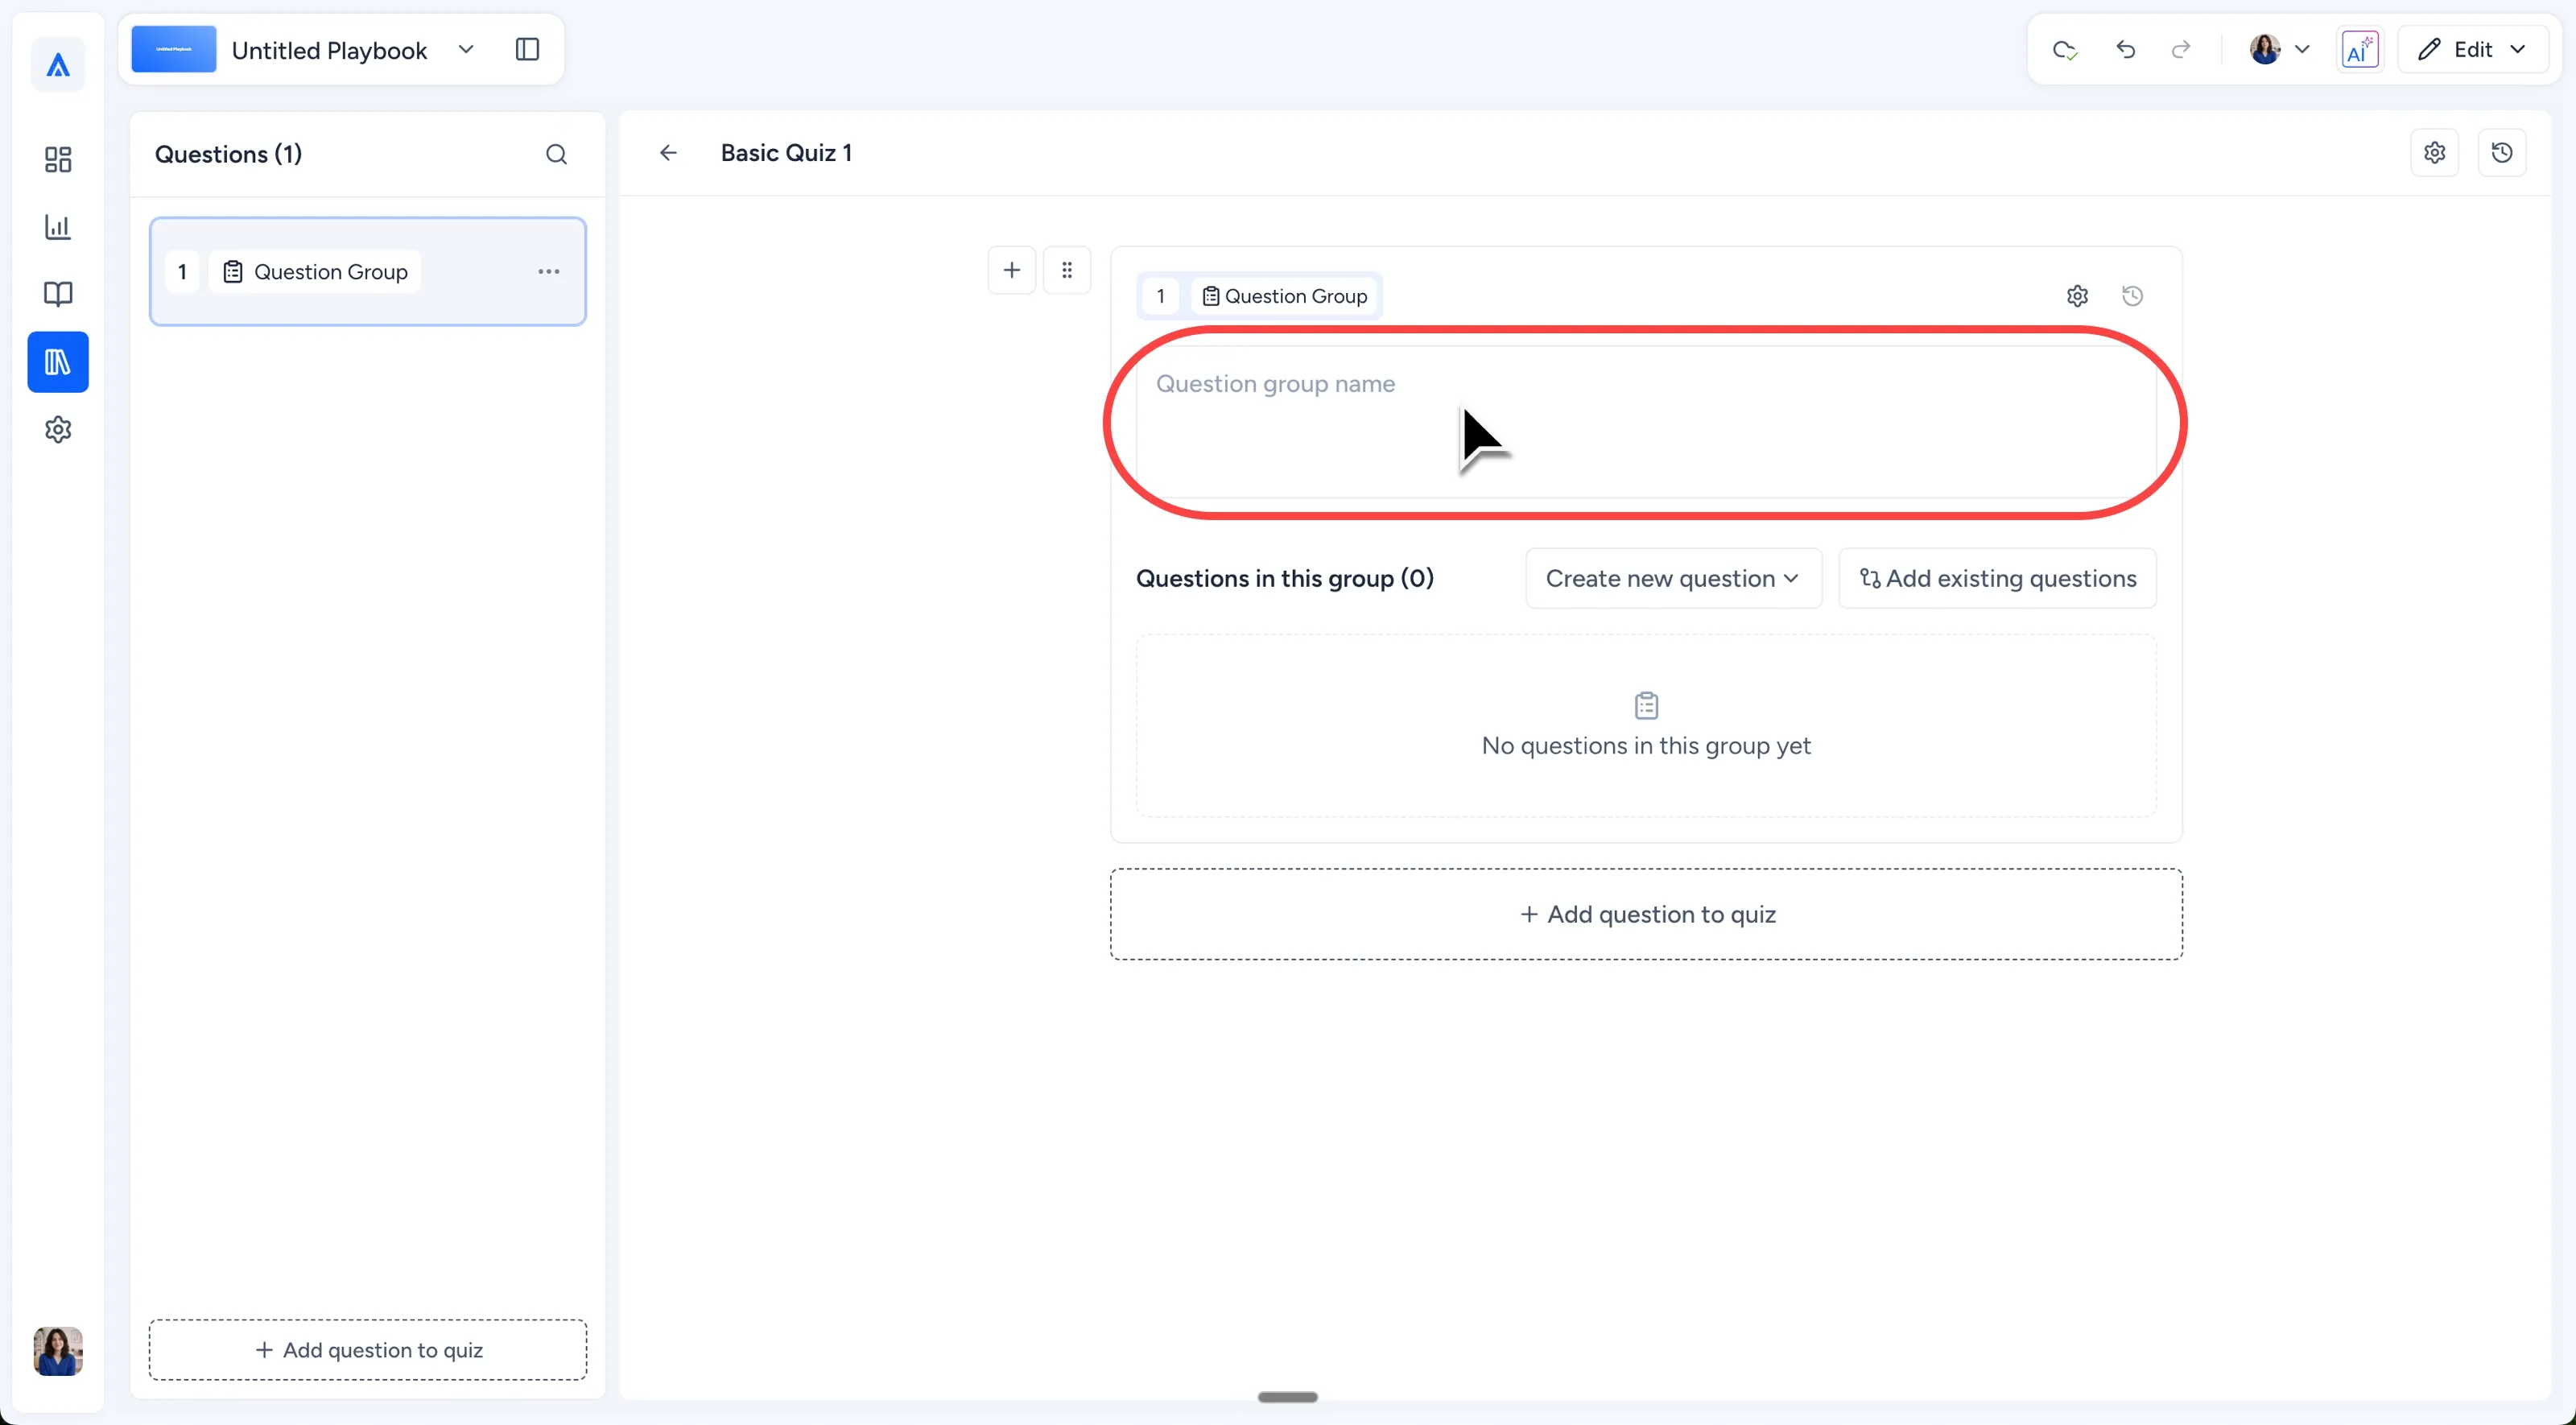Viewport: 2576px width, 1425px height.
Task: Open the profile avatar menu
Action: [2279, 49]
